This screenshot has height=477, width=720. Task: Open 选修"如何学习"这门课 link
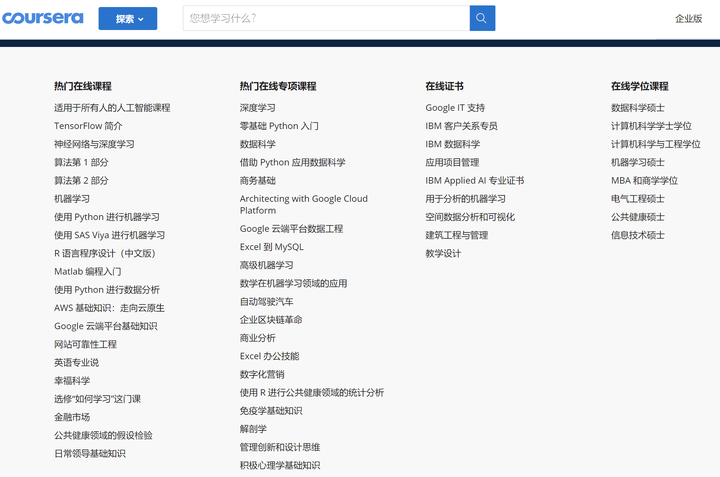[x=97, y=399]
